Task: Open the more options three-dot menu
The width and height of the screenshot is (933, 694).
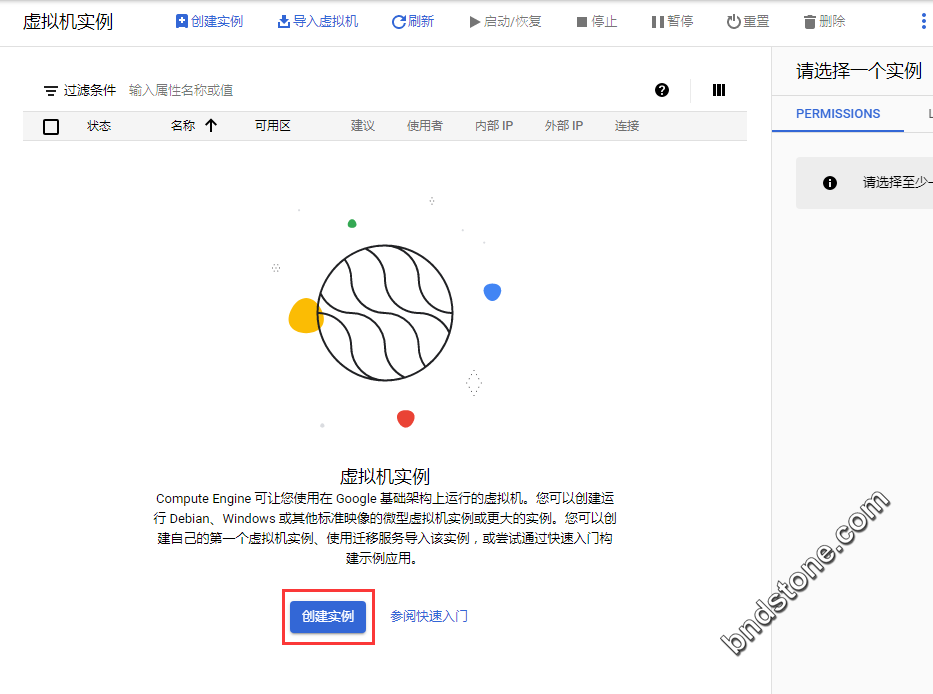Action: [x=923, y=21]
